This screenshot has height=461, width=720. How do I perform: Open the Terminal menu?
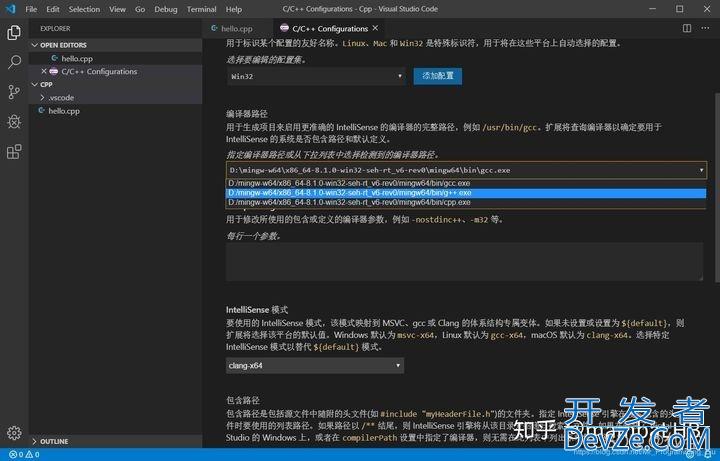click(x=202, y=9)
